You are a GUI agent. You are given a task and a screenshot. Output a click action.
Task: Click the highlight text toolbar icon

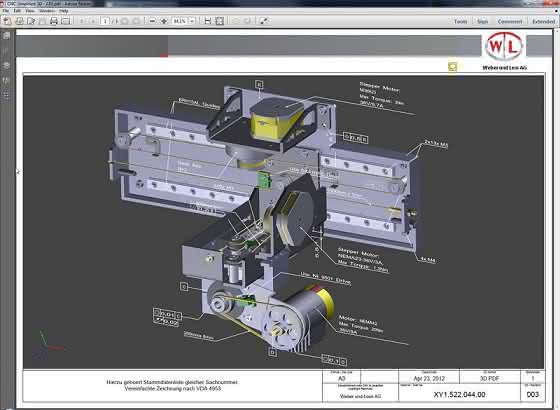click(x=248, y=21)
